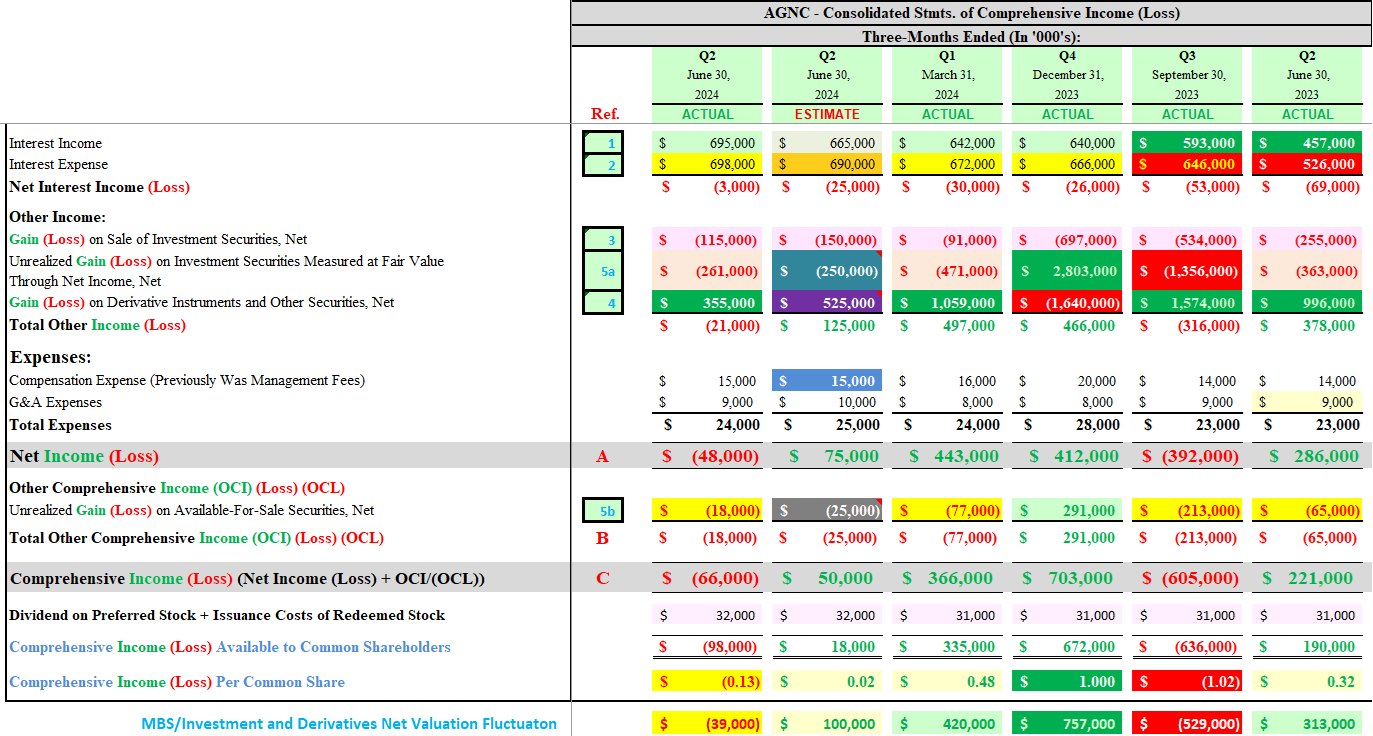
Task: Select the 757,000 net valuation fluctuation cell
Action: point(1067,724)
